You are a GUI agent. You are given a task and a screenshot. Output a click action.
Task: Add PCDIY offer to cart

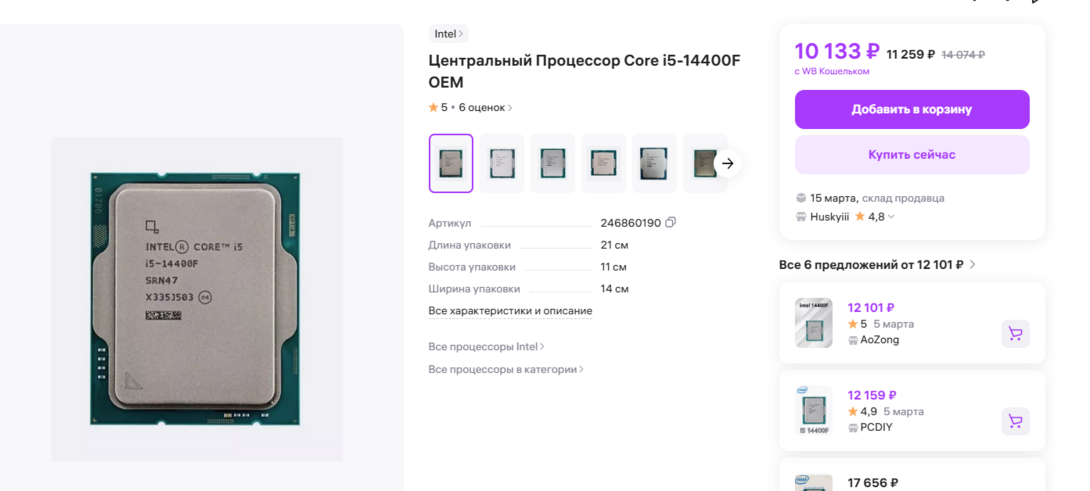[x=1015, y=421]
